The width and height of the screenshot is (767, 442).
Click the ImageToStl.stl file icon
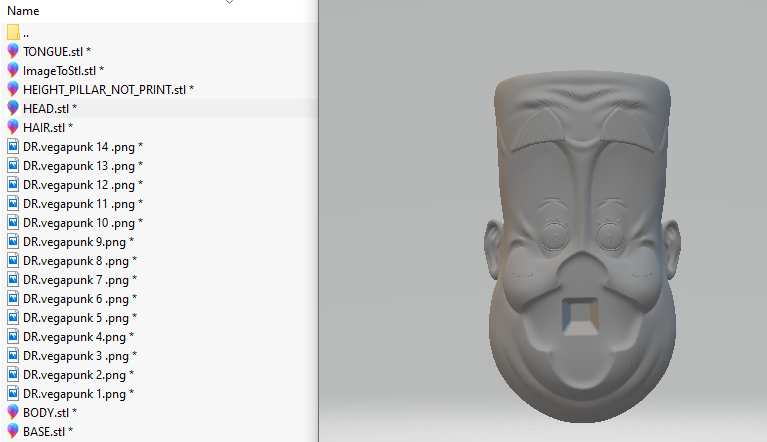[13, 70]
